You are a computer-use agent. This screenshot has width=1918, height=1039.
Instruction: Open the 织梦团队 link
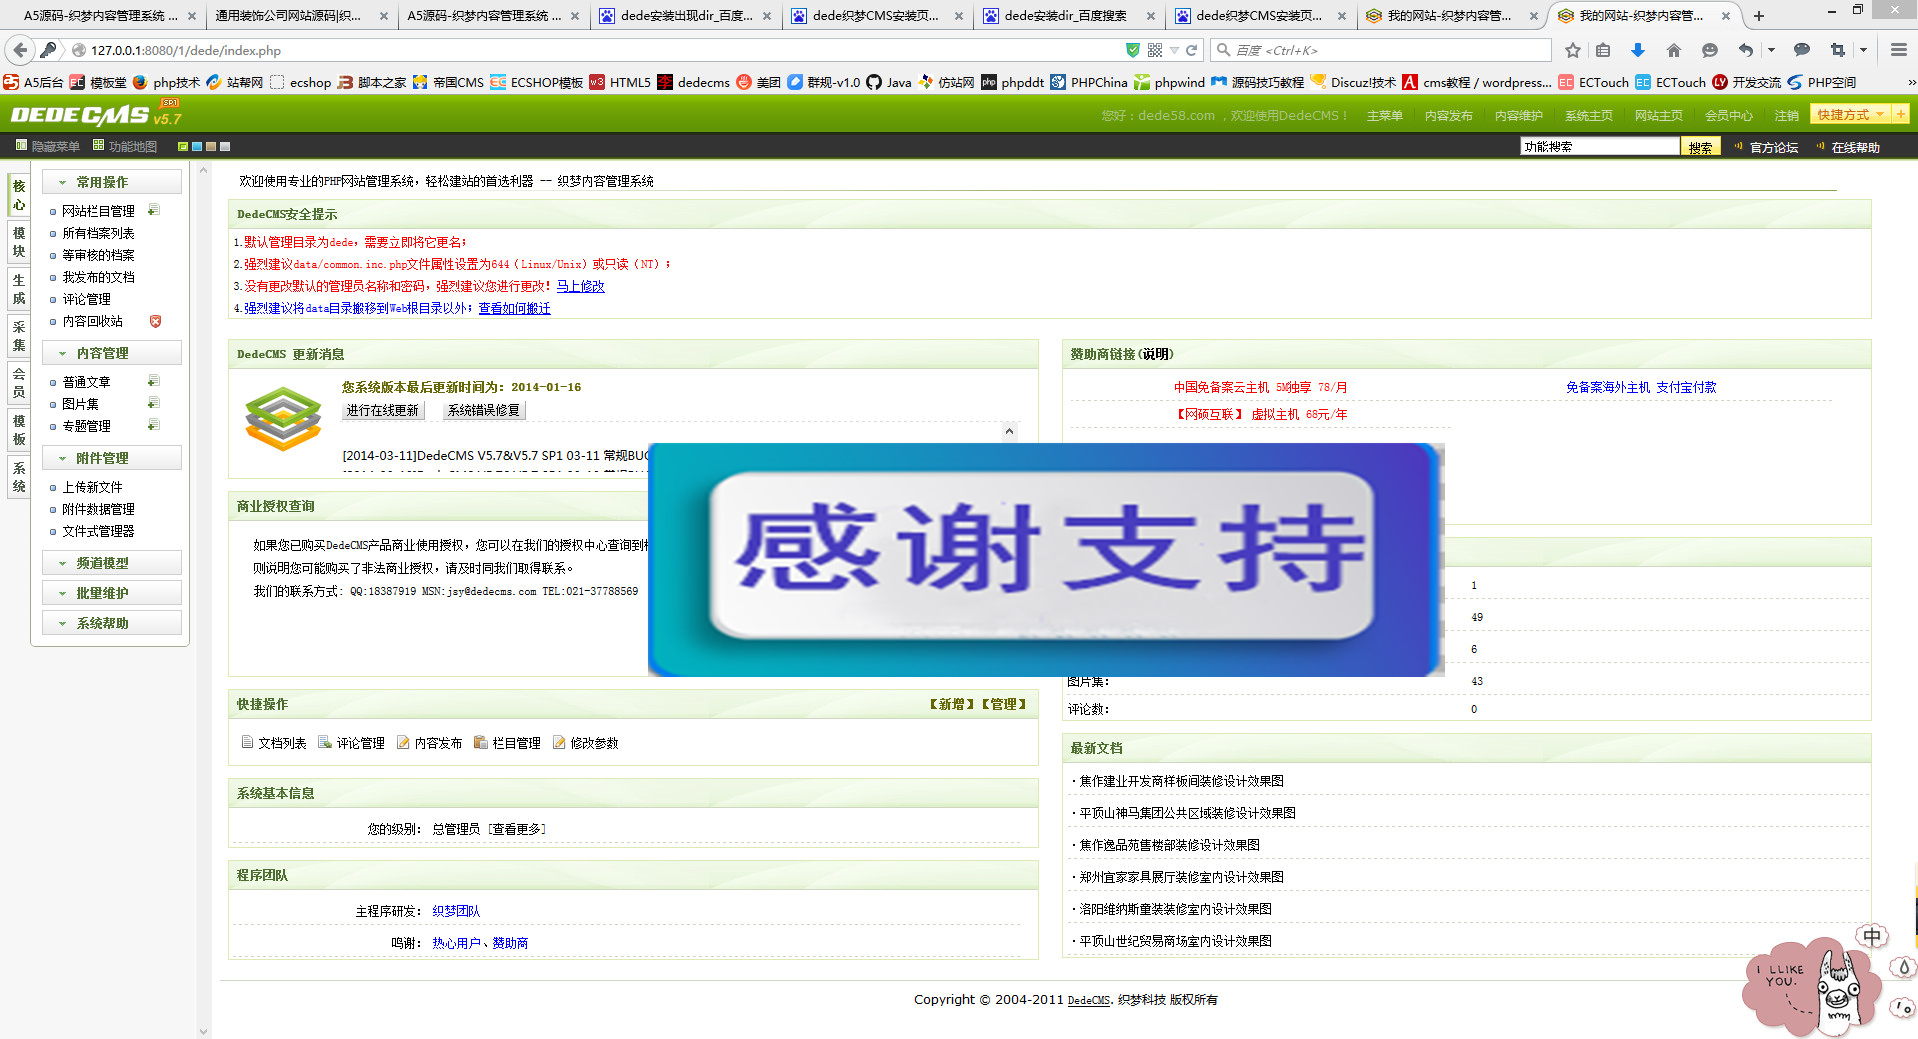click(456, 911)
